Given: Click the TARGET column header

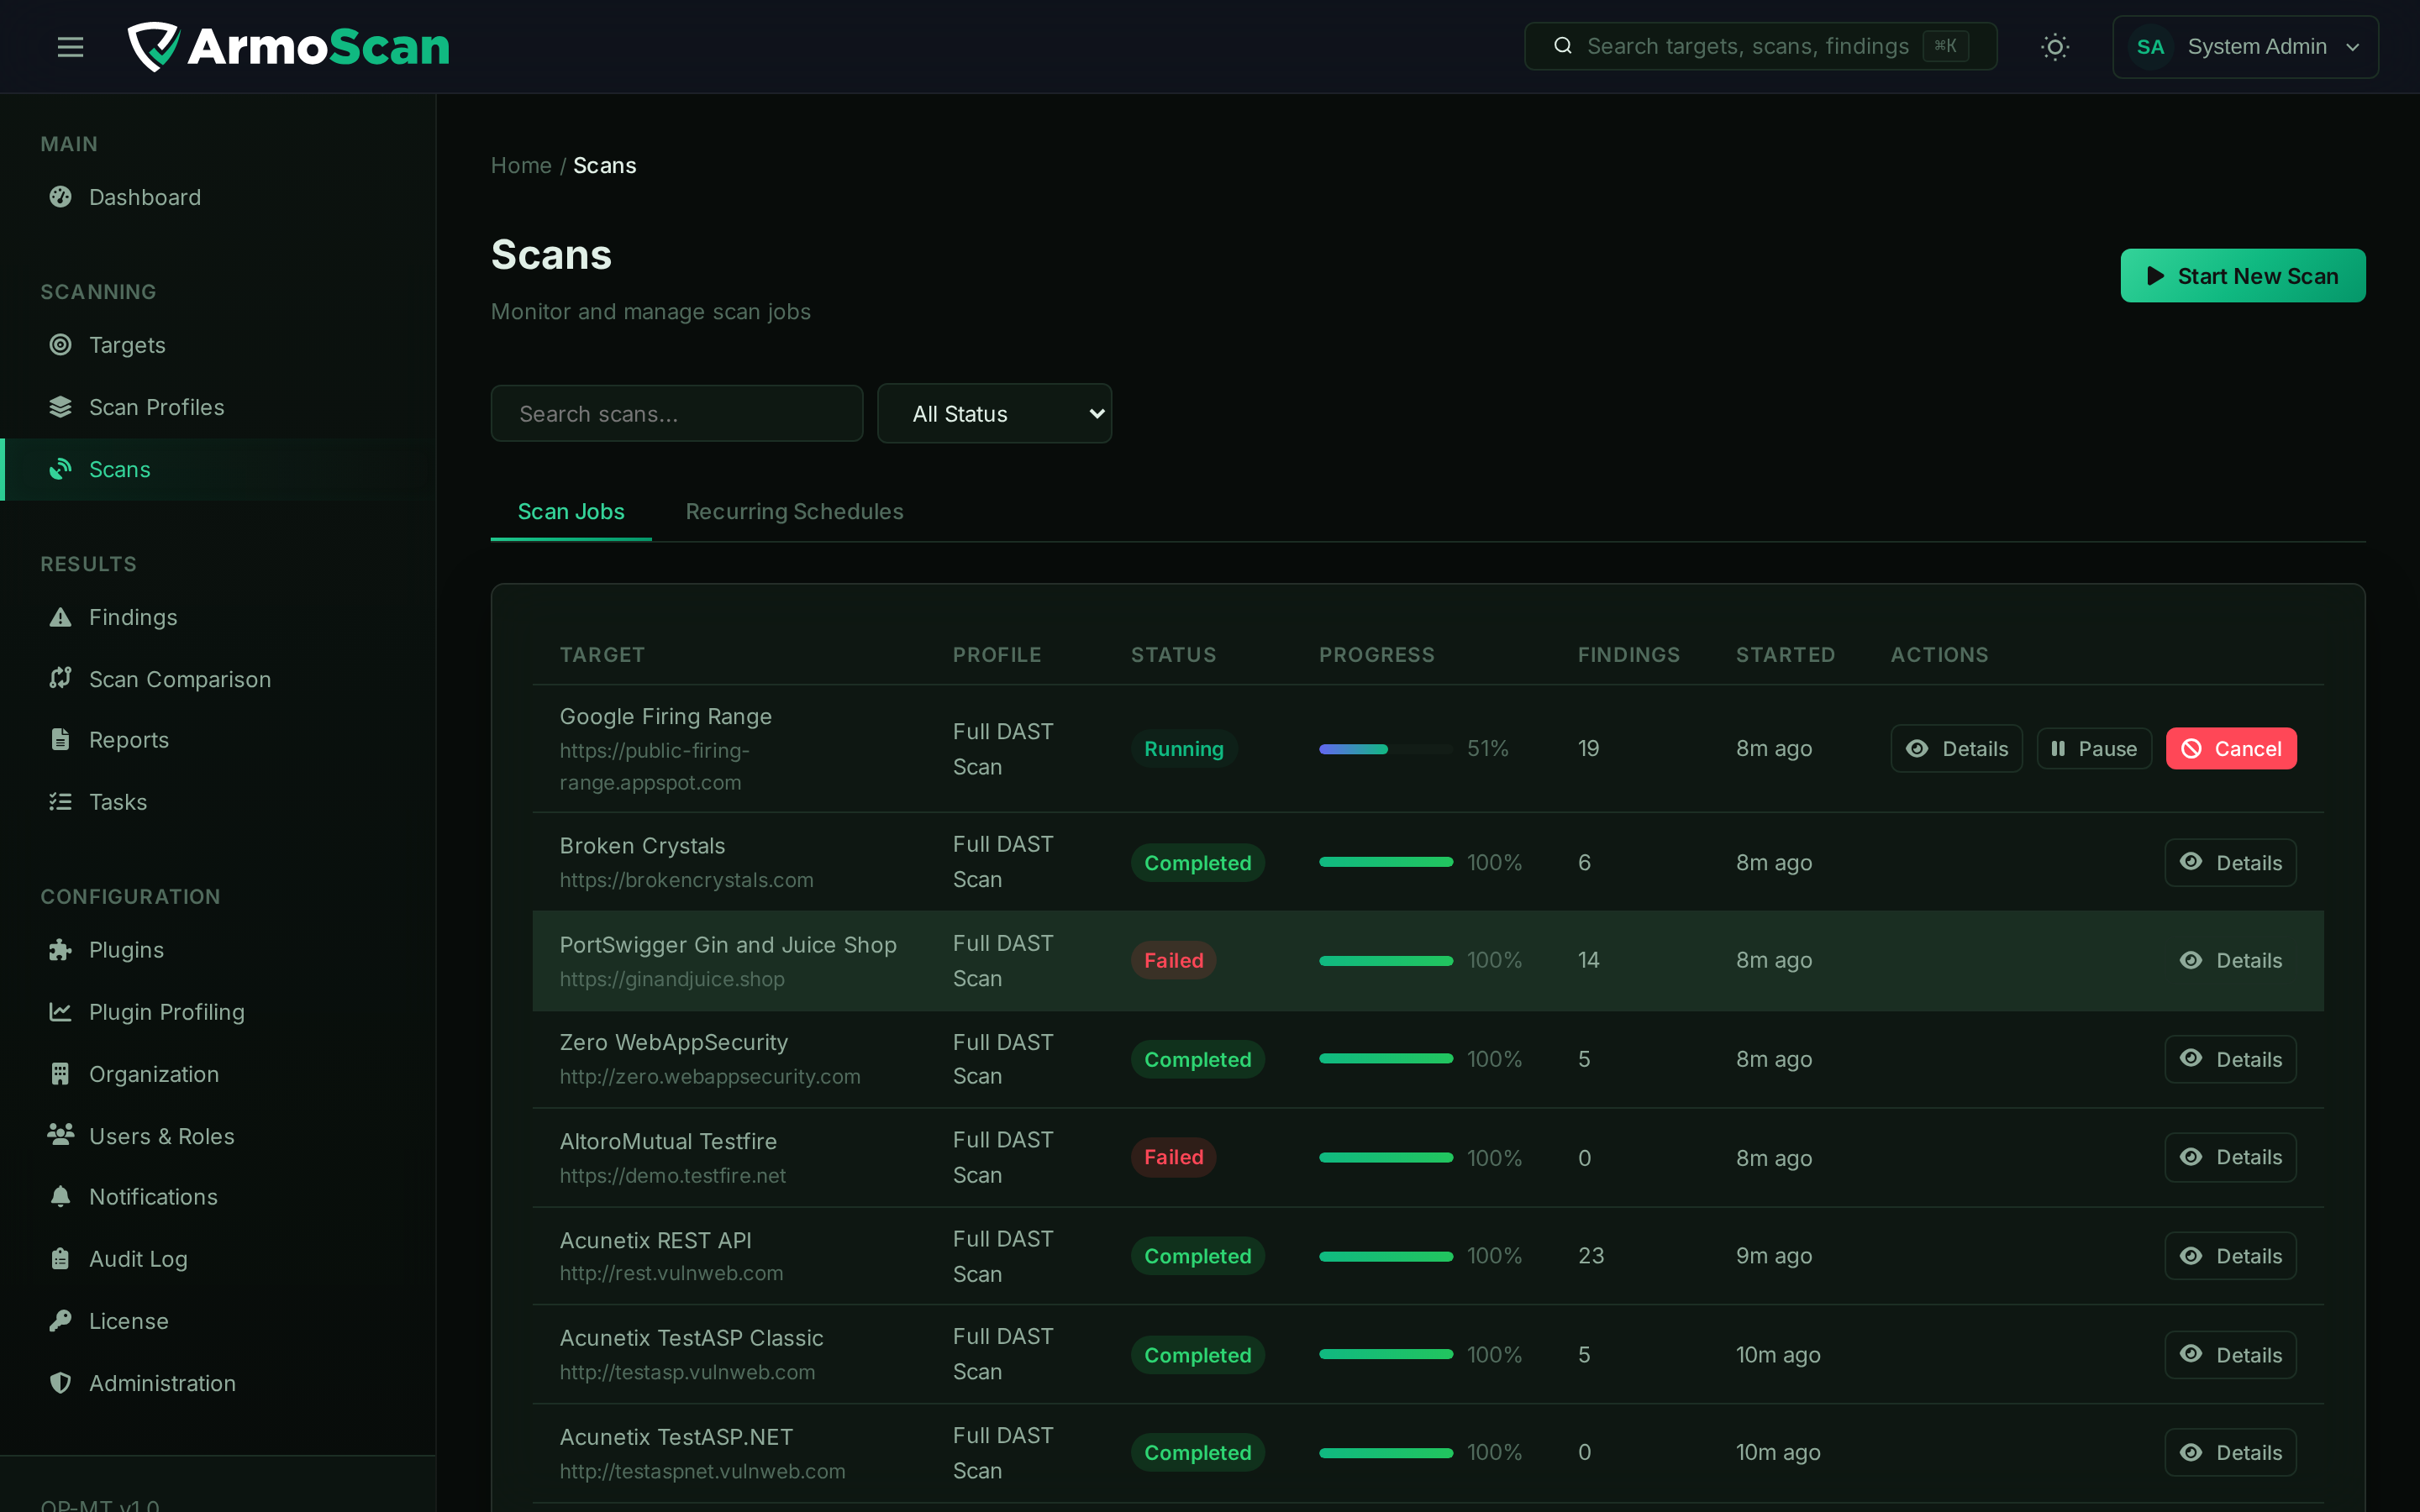Looking at the screenshot, I should pos(602,655).
